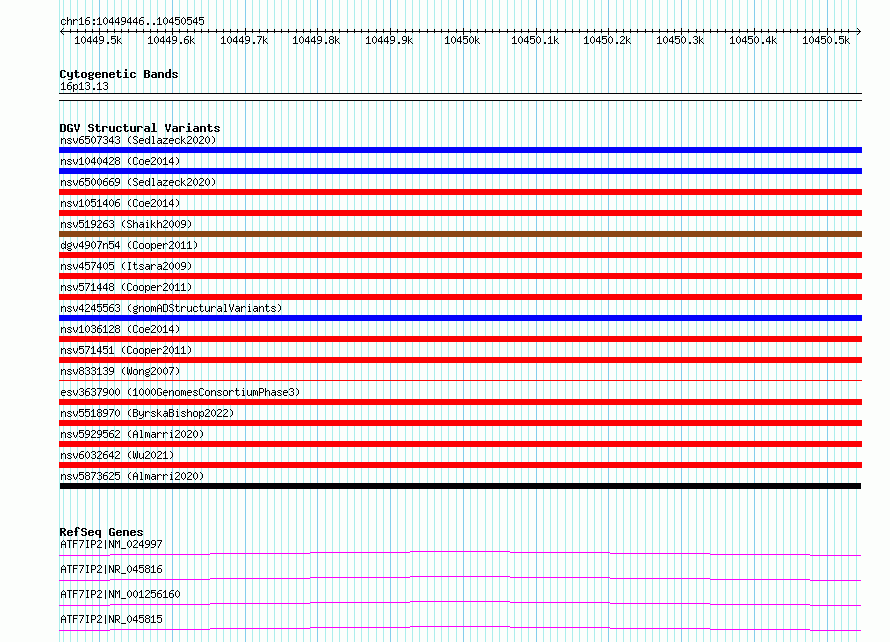
Task: Click the blue bar for nsv1040428
Action: 460,171
